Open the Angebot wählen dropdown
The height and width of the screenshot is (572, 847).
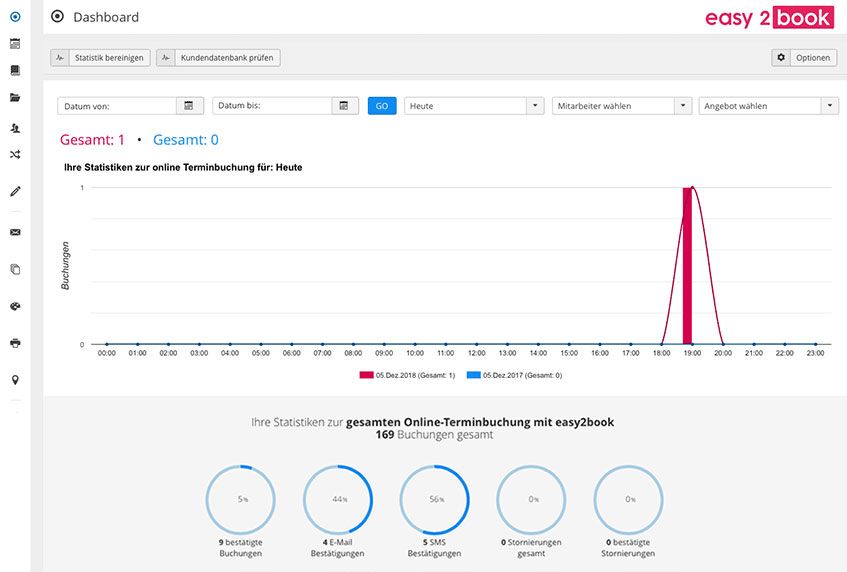click(769, 106)
